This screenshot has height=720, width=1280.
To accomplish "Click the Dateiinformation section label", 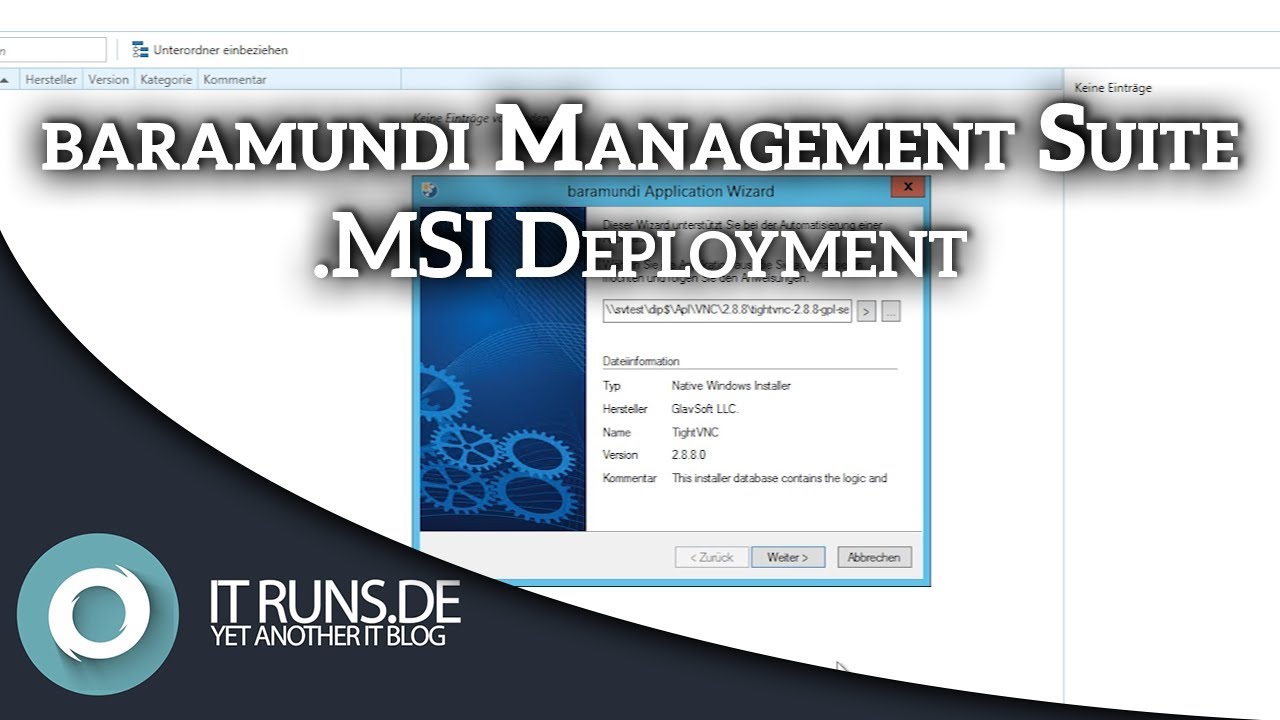I will click(641, 361).
